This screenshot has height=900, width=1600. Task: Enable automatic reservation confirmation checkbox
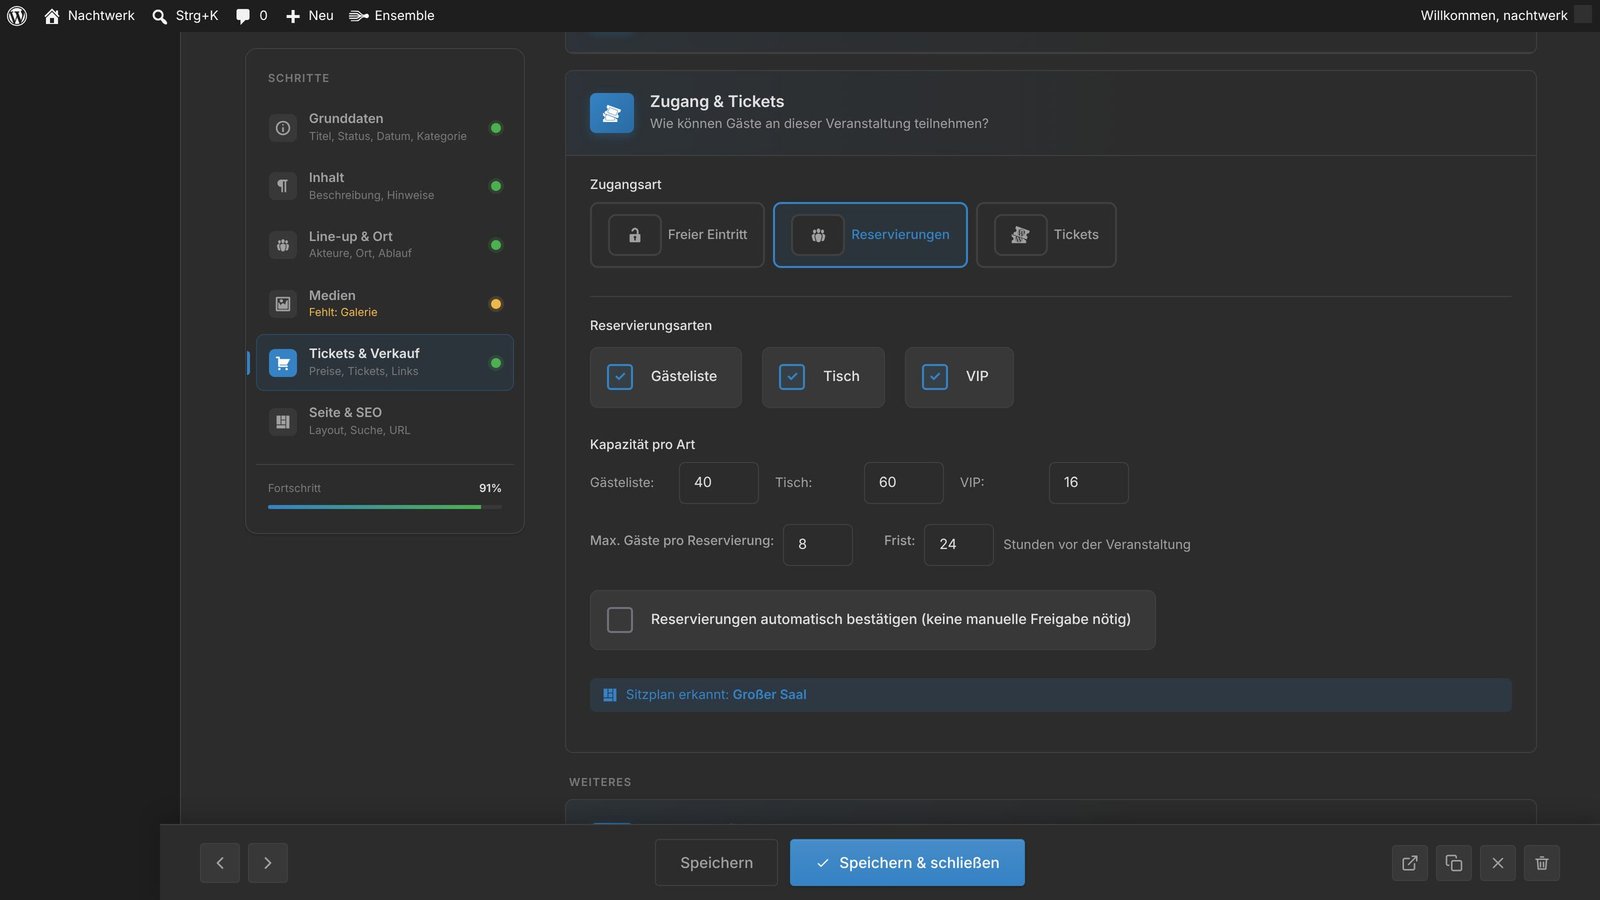(x=620, y=620)
